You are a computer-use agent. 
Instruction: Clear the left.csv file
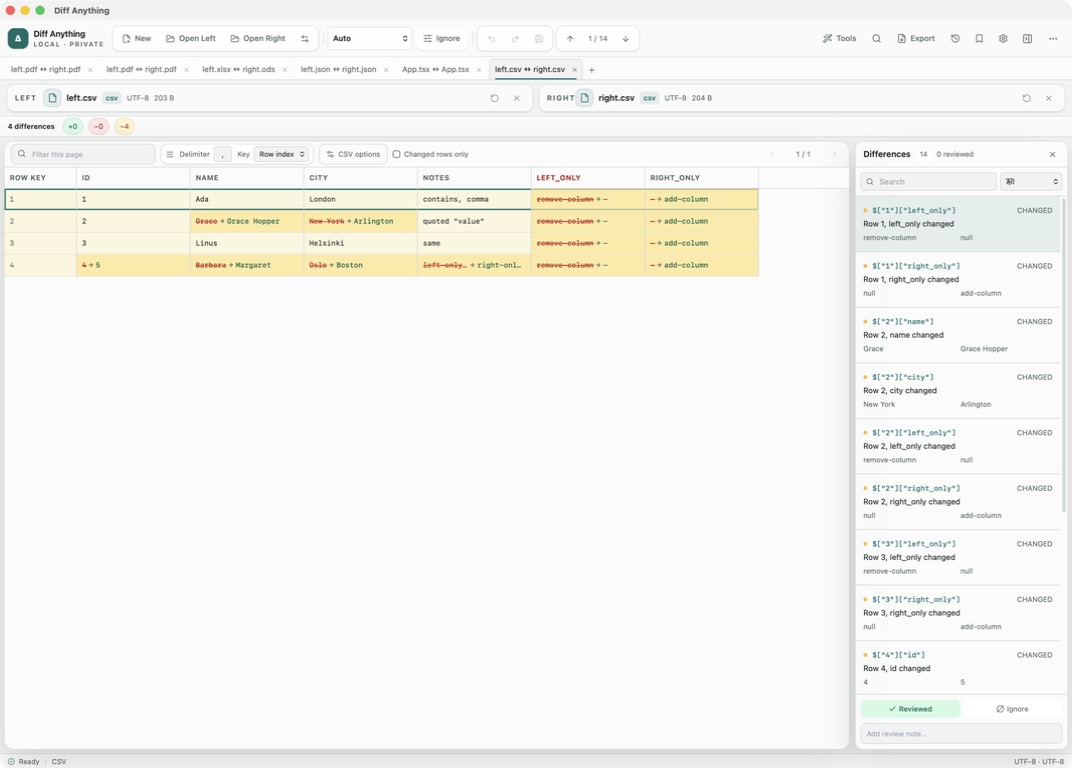pyautogui.click(x=517, y=98)
